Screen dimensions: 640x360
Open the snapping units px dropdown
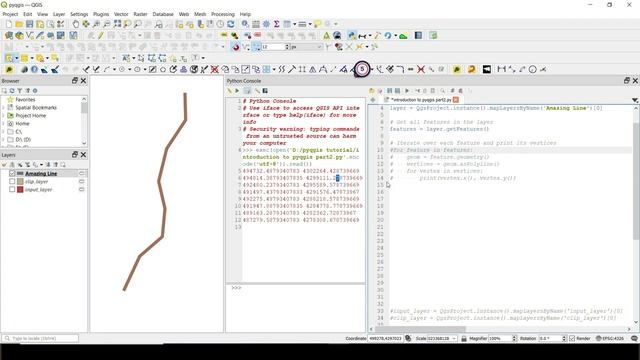(307, 47)
